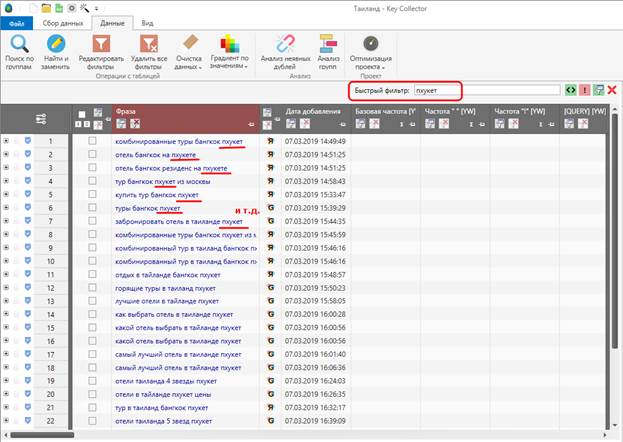623x442 pixels.
Task: Click the gear settings icon in title bar
Action: 72,8
